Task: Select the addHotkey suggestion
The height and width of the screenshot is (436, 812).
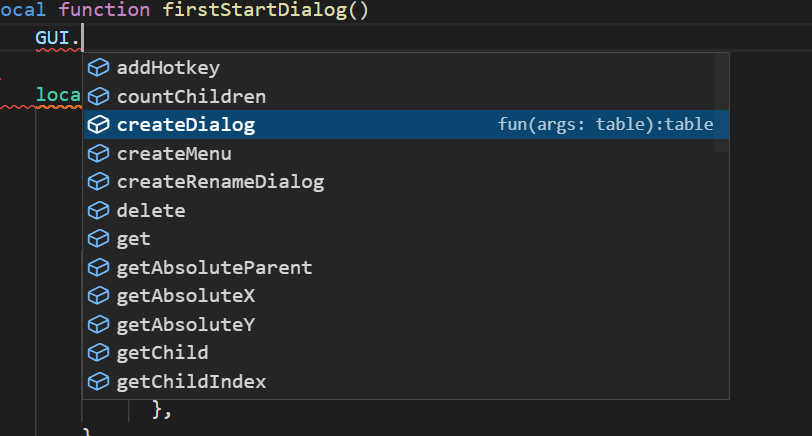Action: [406, 68]
